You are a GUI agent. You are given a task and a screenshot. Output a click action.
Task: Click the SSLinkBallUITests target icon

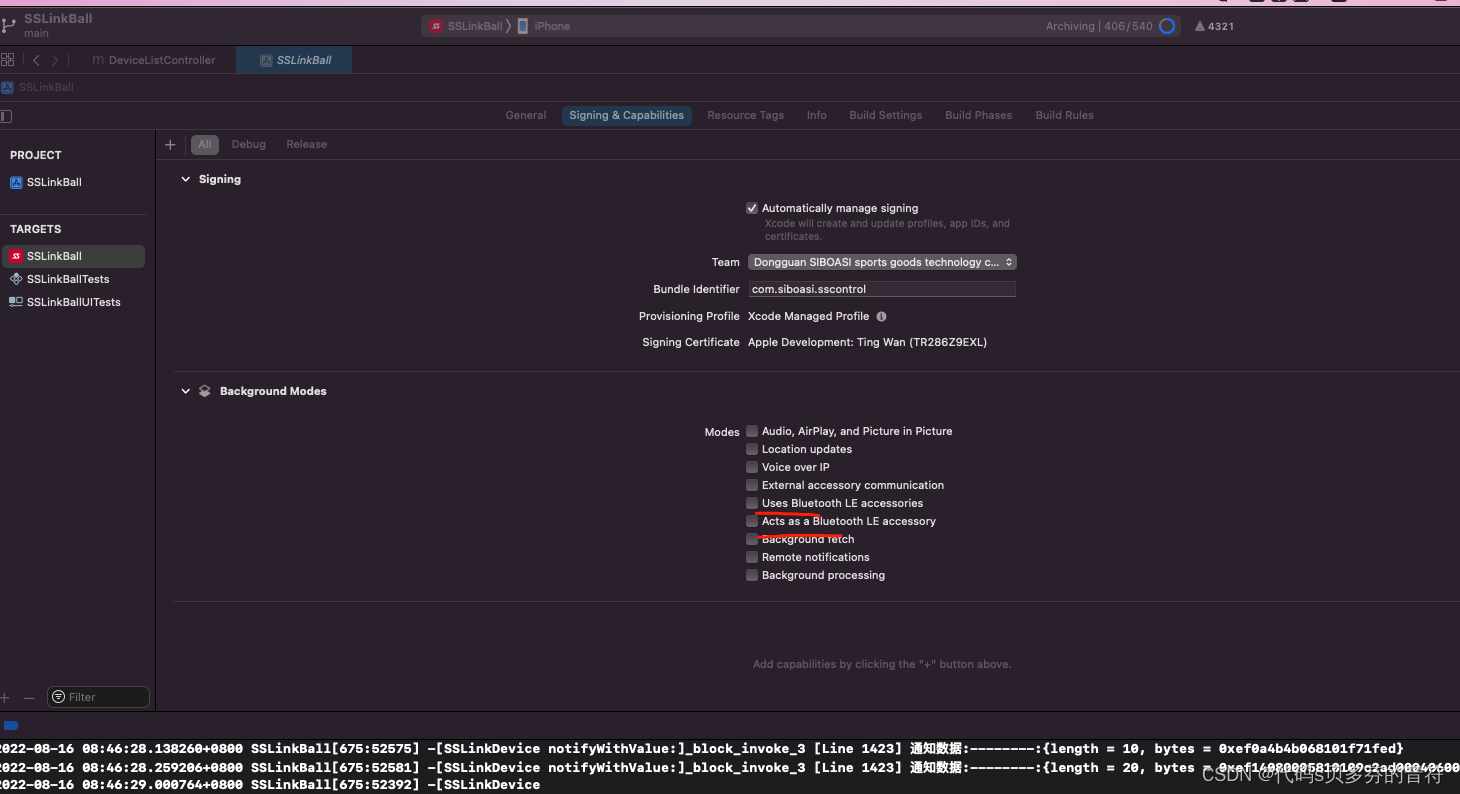coord(16,302)
